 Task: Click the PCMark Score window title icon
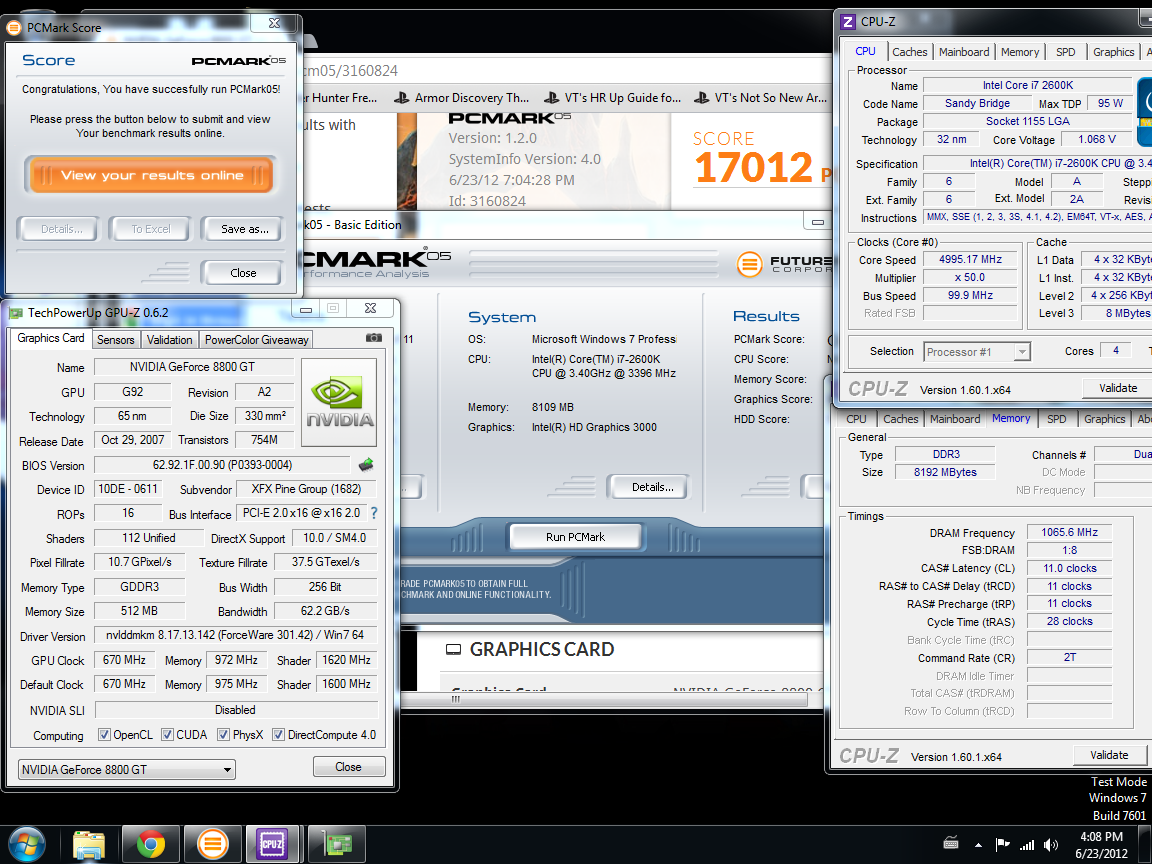(13, 28)
